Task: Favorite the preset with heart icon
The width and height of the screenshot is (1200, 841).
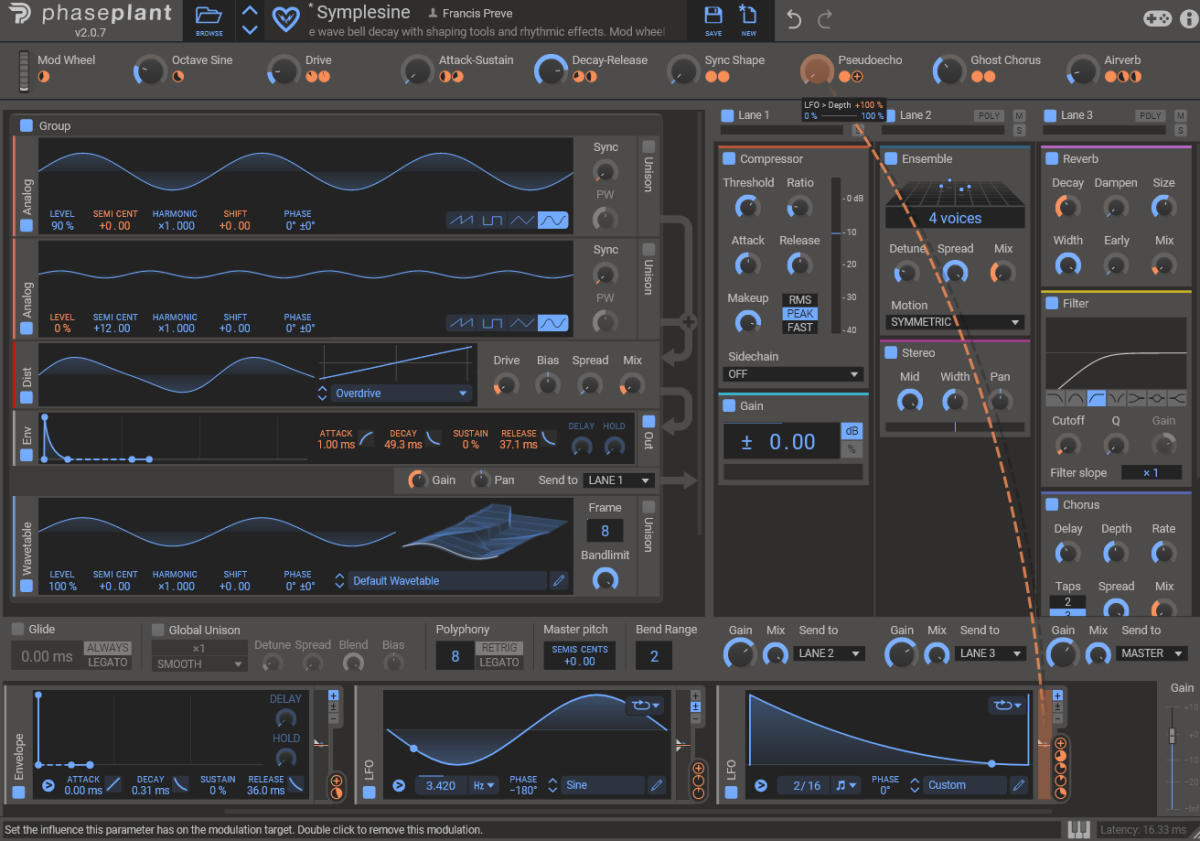Action: [x=285, y=20]
